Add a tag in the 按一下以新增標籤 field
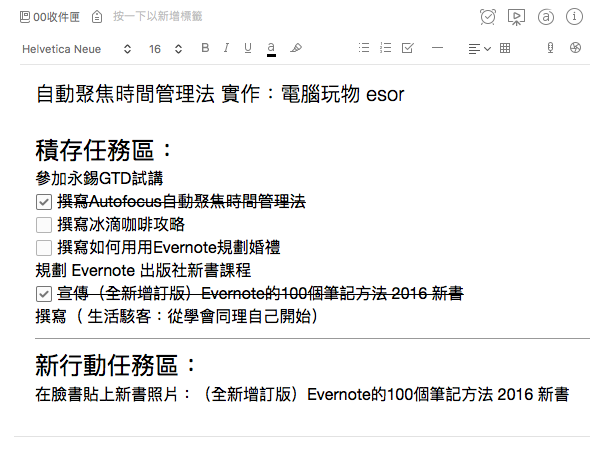590x450 pixels. [x=158, y=17]
